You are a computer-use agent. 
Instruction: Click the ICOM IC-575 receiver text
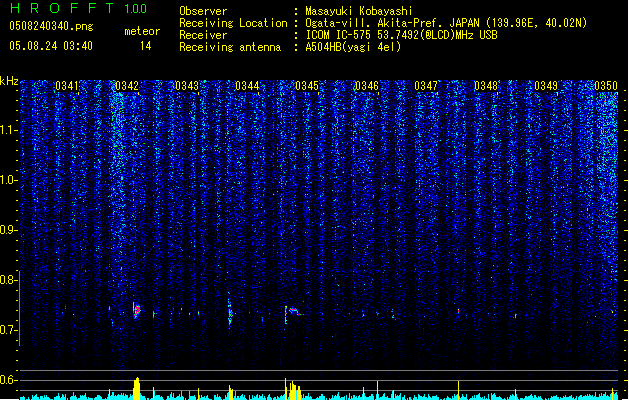point(401,35)
